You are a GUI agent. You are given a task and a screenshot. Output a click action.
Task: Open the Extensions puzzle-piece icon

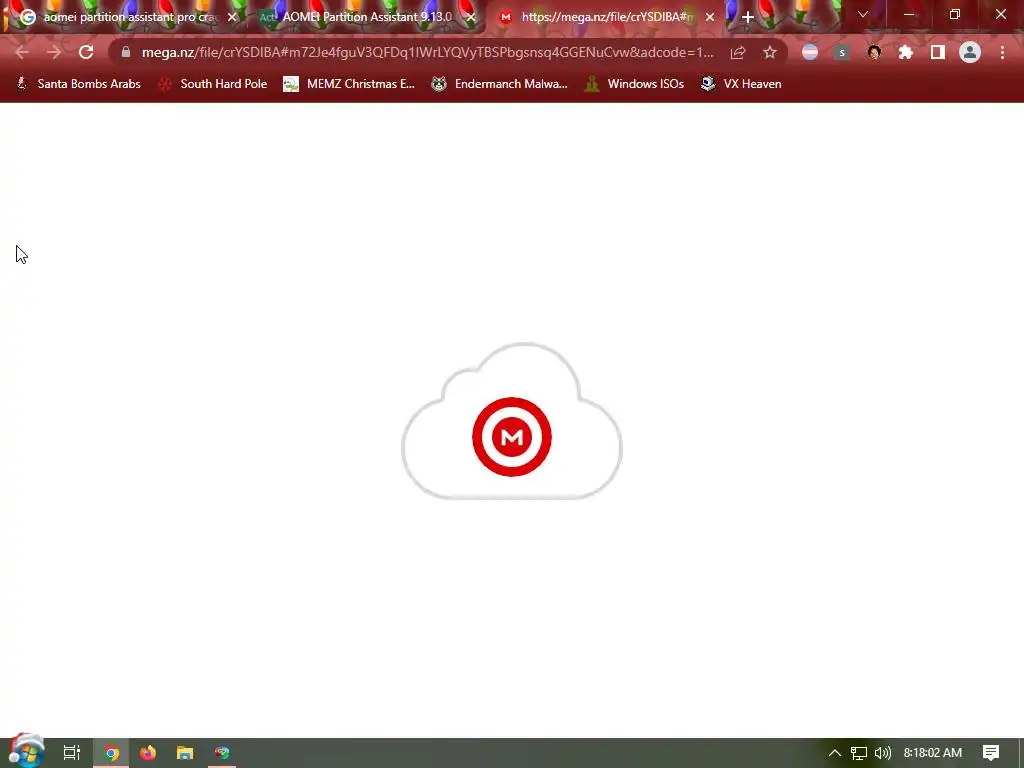point(906,52)
